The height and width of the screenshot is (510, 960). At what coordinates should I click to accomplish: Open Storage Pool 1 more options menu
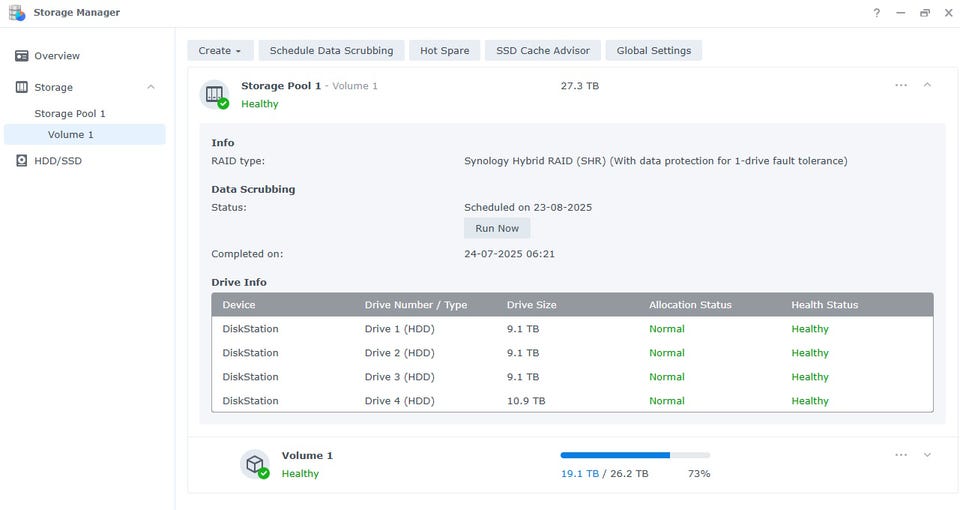coord(901,85)
